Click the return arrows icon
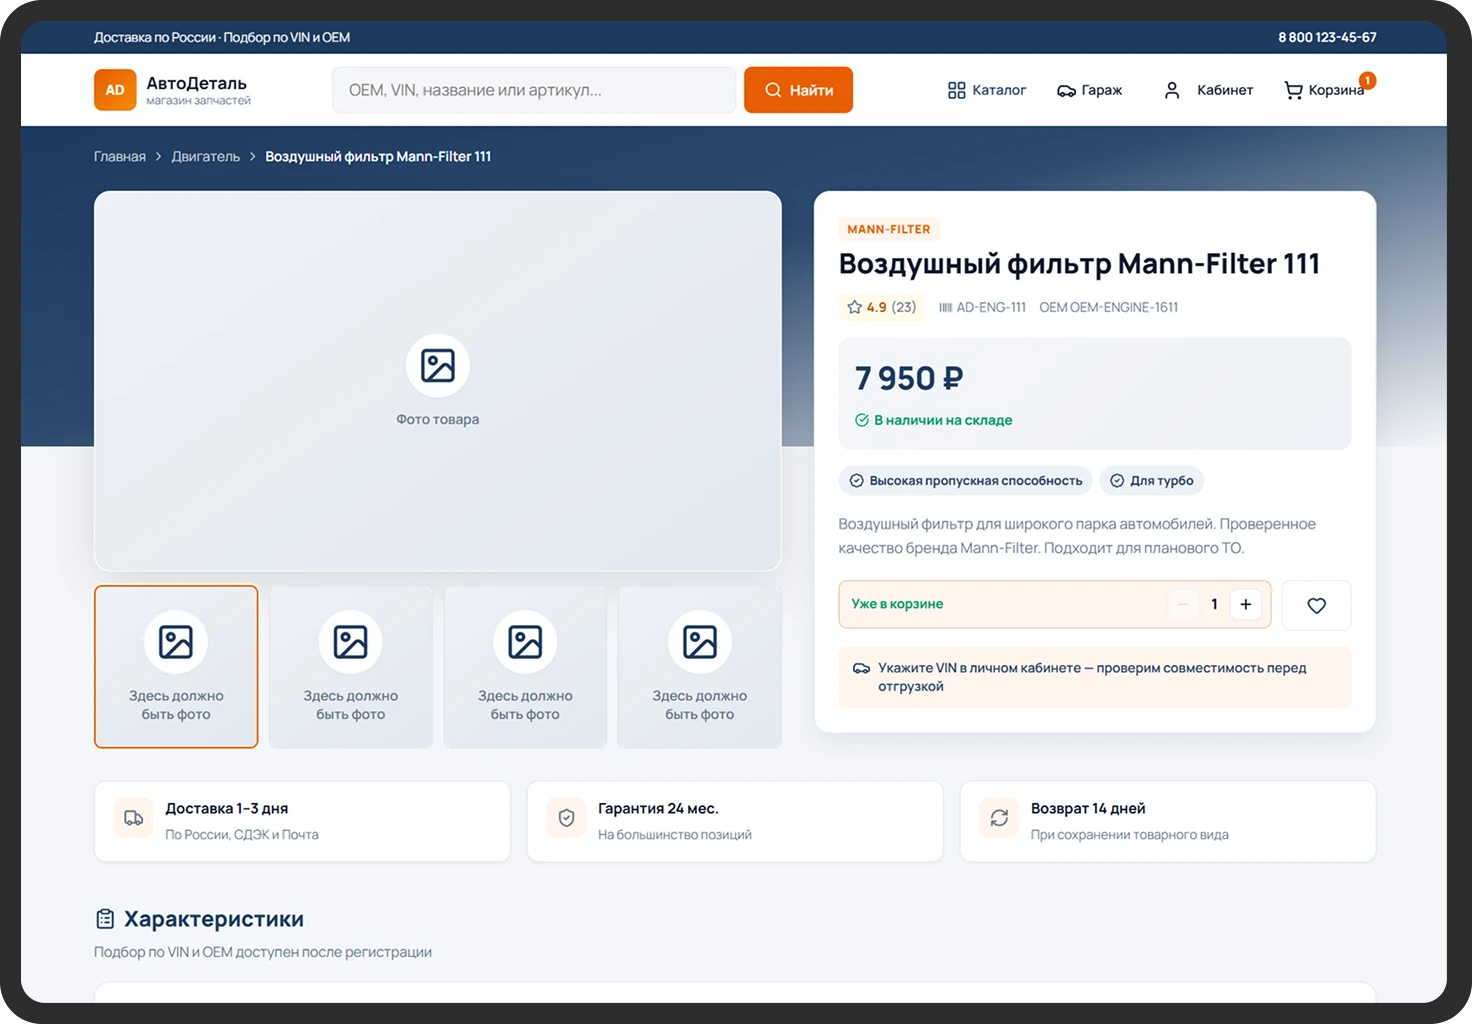1472x1024 pixels. click(x=999, y=818)
